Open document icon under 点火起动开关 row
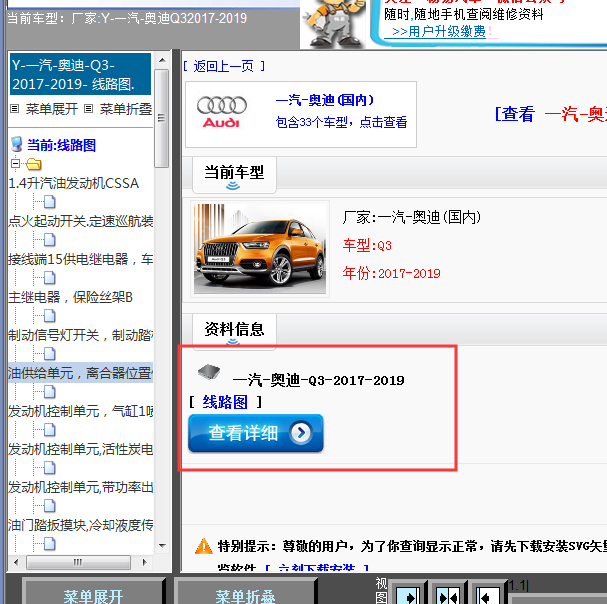 coord(50,240)
